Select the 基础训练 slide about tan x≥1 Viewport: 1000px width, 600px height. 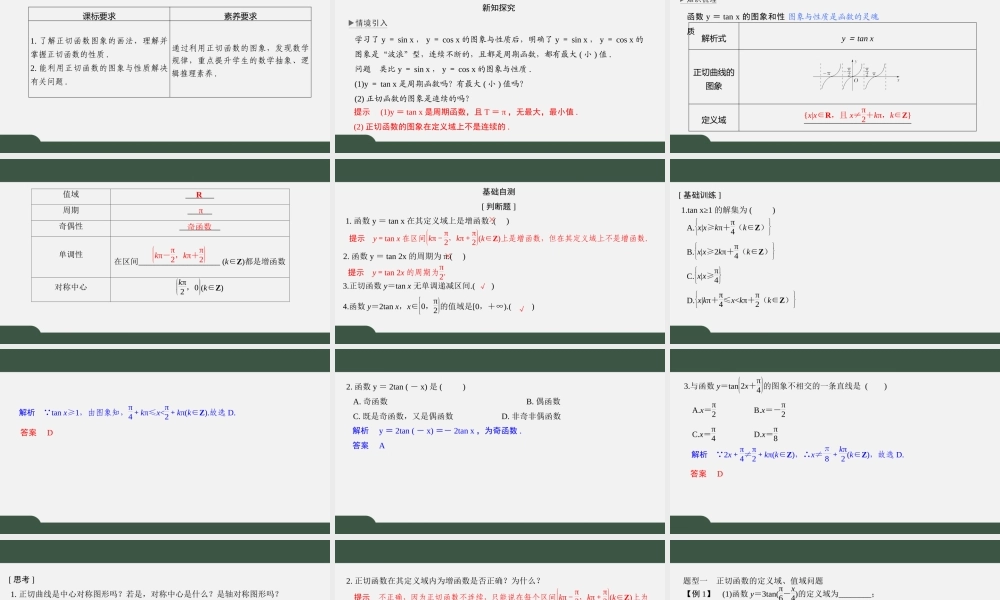click(x=834, y=255)
